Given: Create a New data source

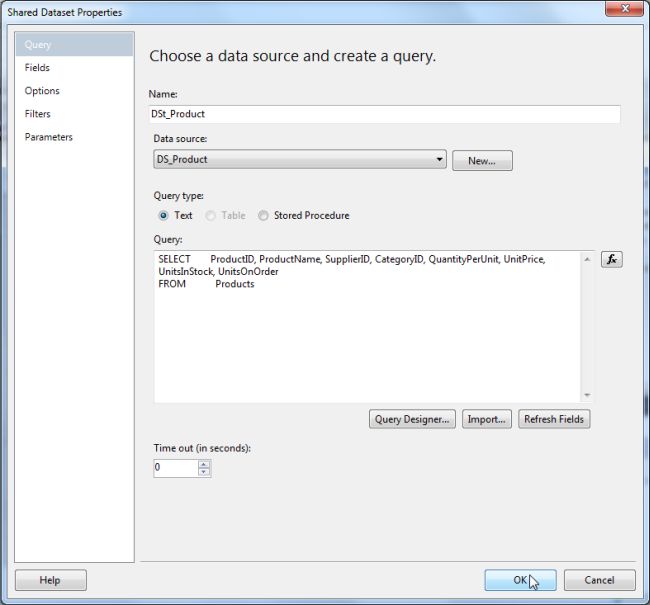Looking at the screenshot, I should click(x=482, y=160).
